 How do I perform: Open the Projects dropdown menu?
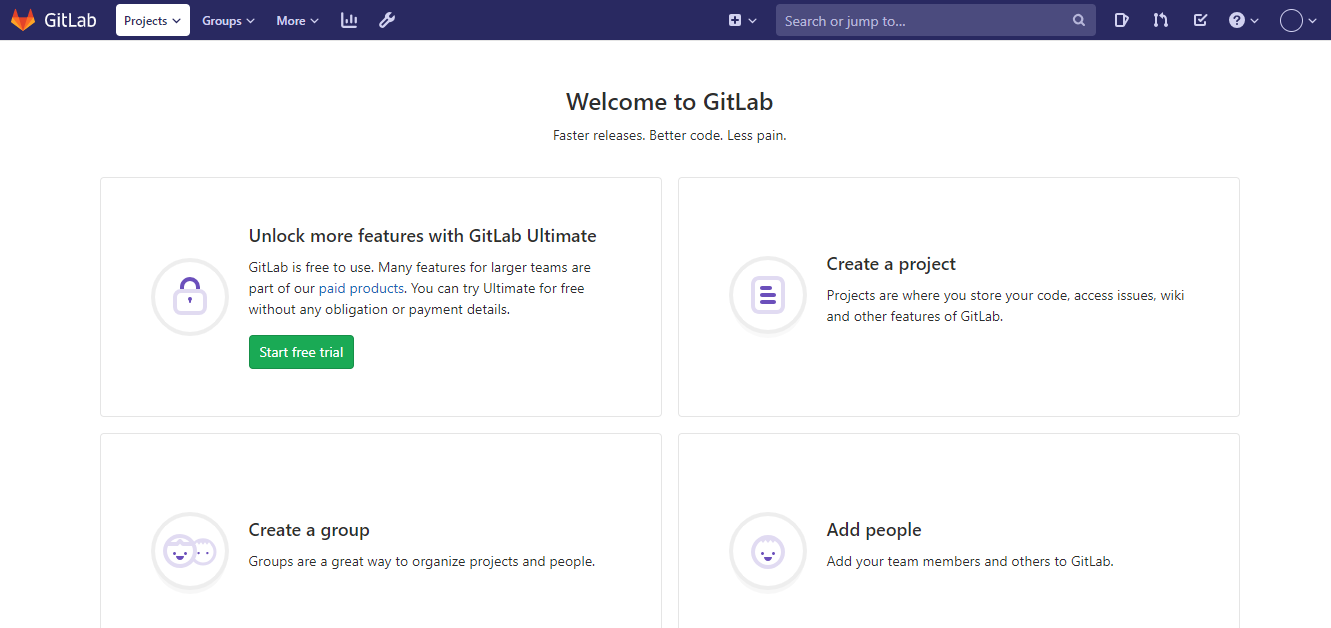pyautogui.click(x=153, y=20)
